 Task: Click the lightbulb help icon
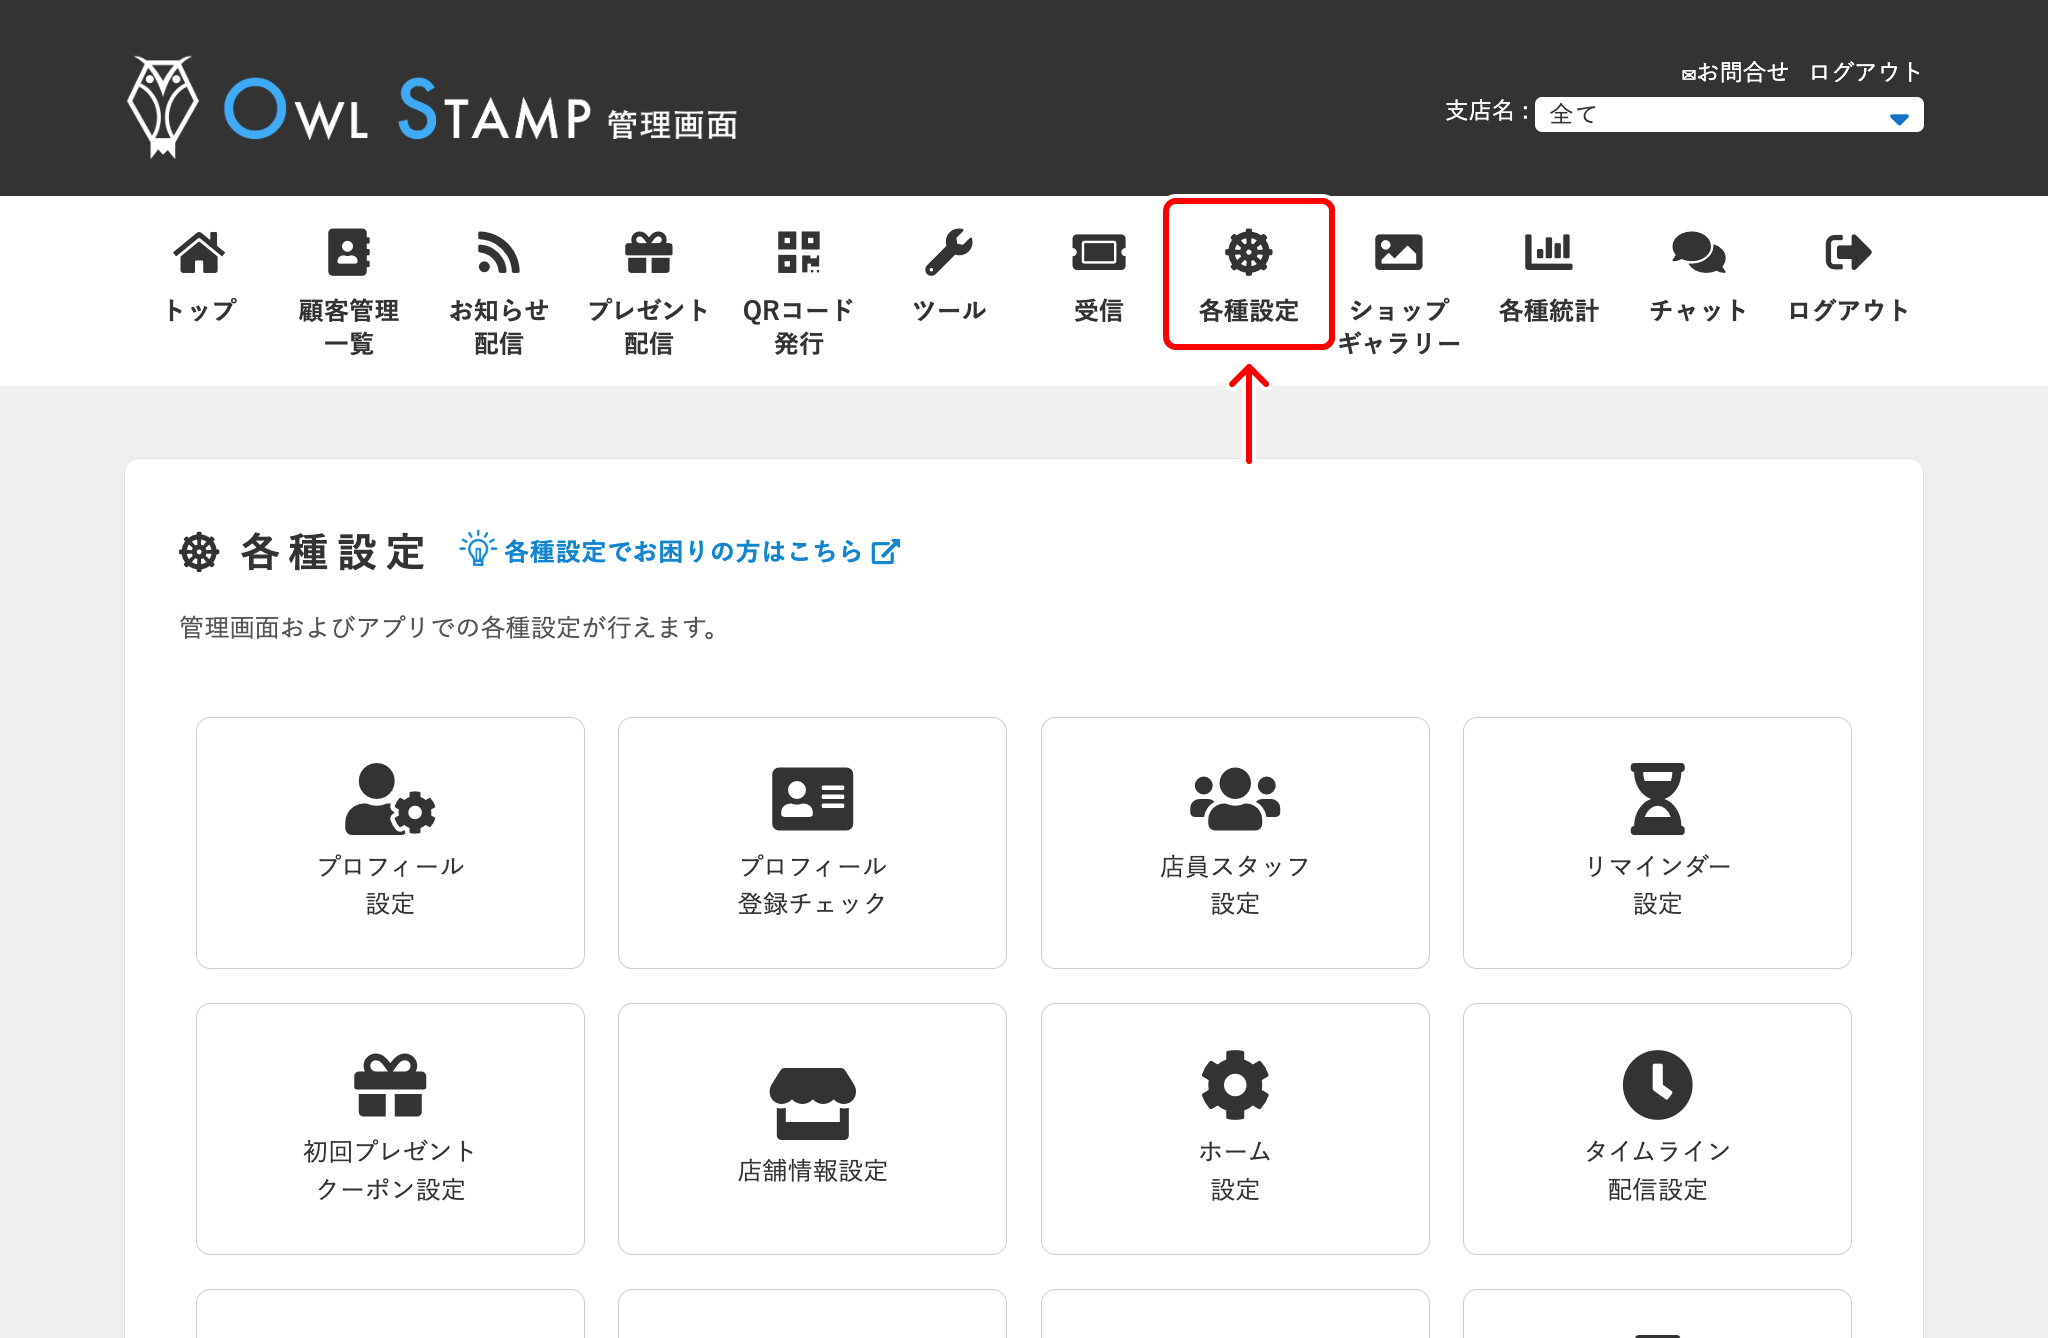pos(478,549)
